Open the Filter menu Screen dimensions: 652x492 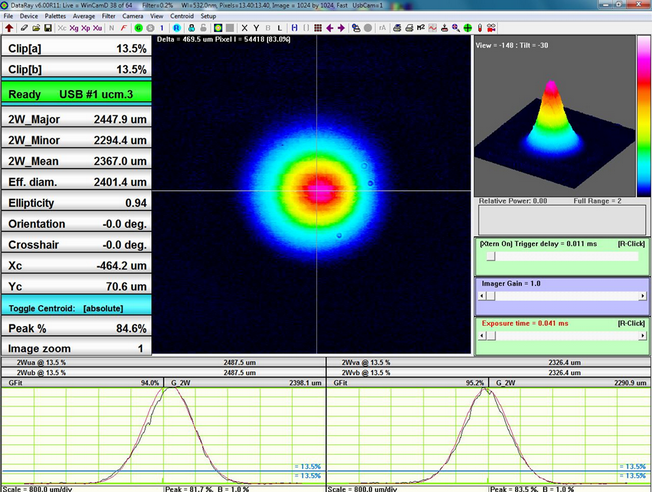pyautogui.click(x=108, y=16)
